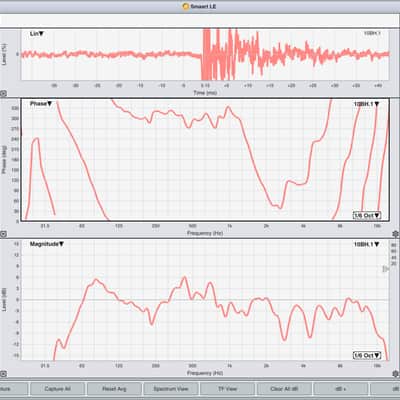Open the Phase graph type dropdown
This screenshot has width=400, height=400.
tap(41, 104)
